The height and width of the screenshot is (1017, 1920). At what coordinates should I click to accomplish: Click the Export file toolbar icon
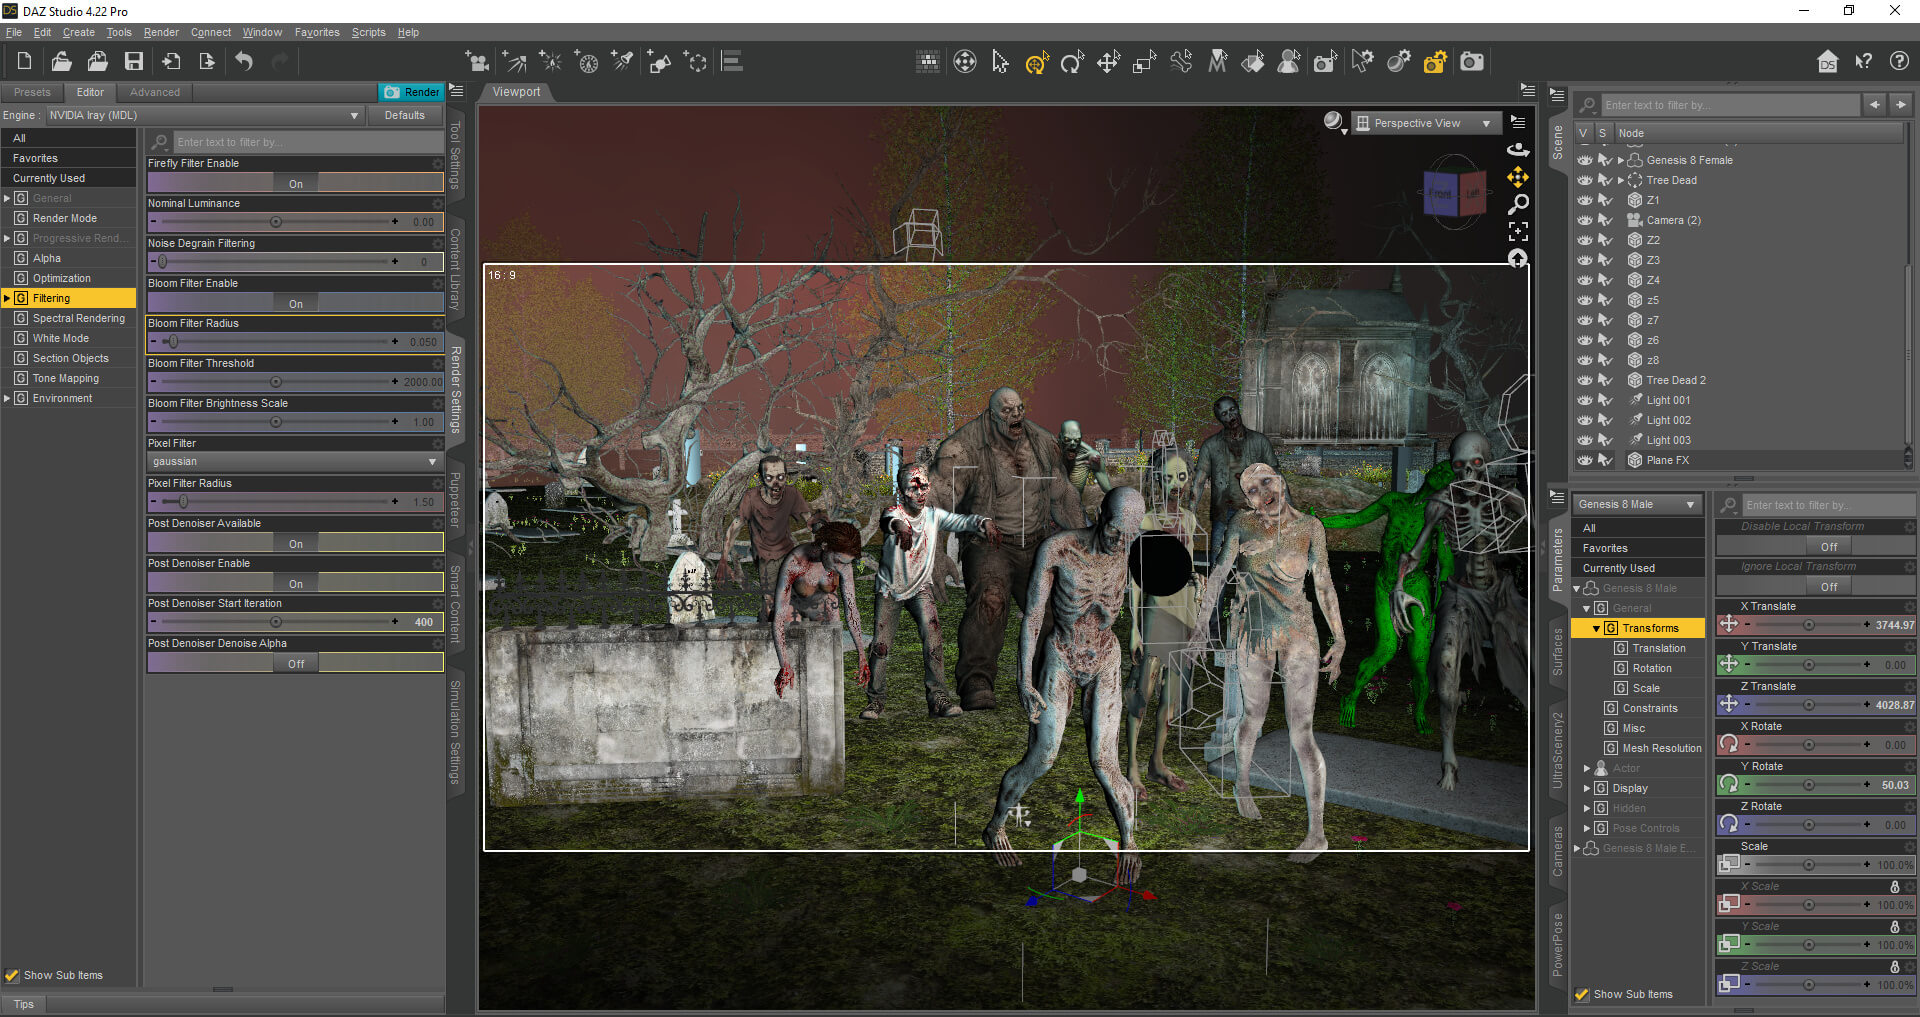click(x=207, y=62)
